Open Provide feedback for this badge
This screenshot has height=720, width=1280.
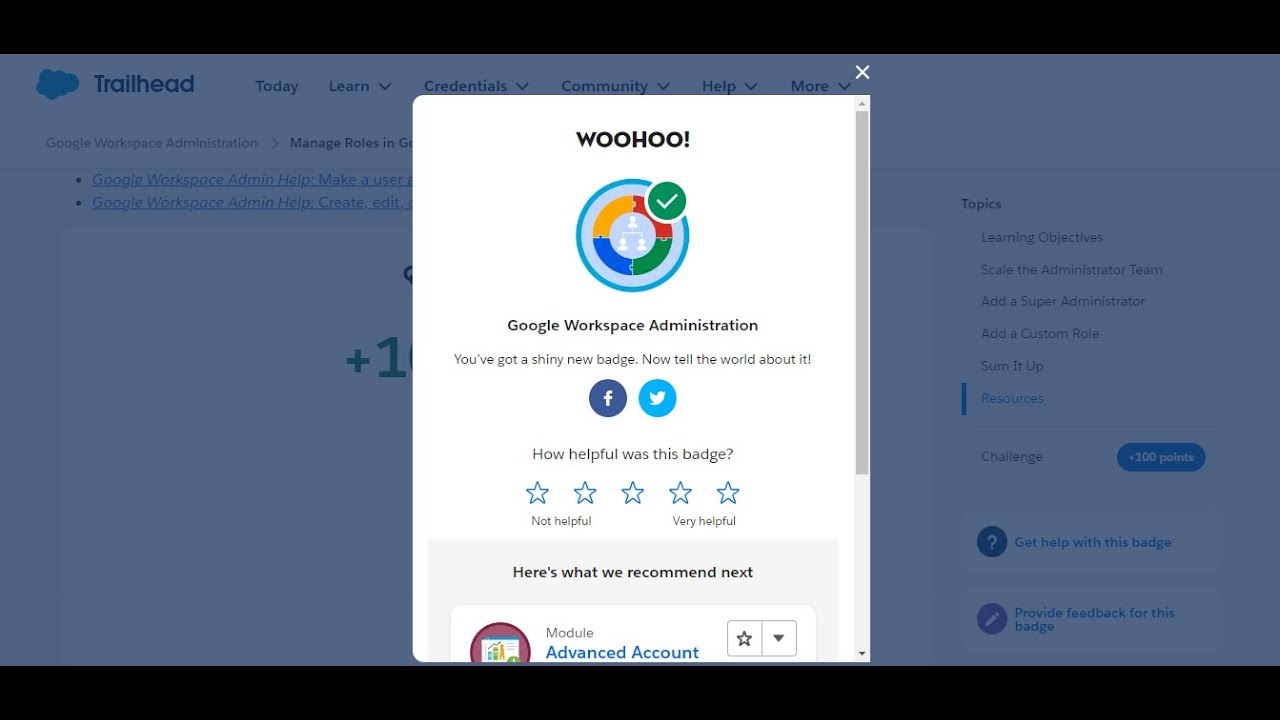tap(1095, 619)
